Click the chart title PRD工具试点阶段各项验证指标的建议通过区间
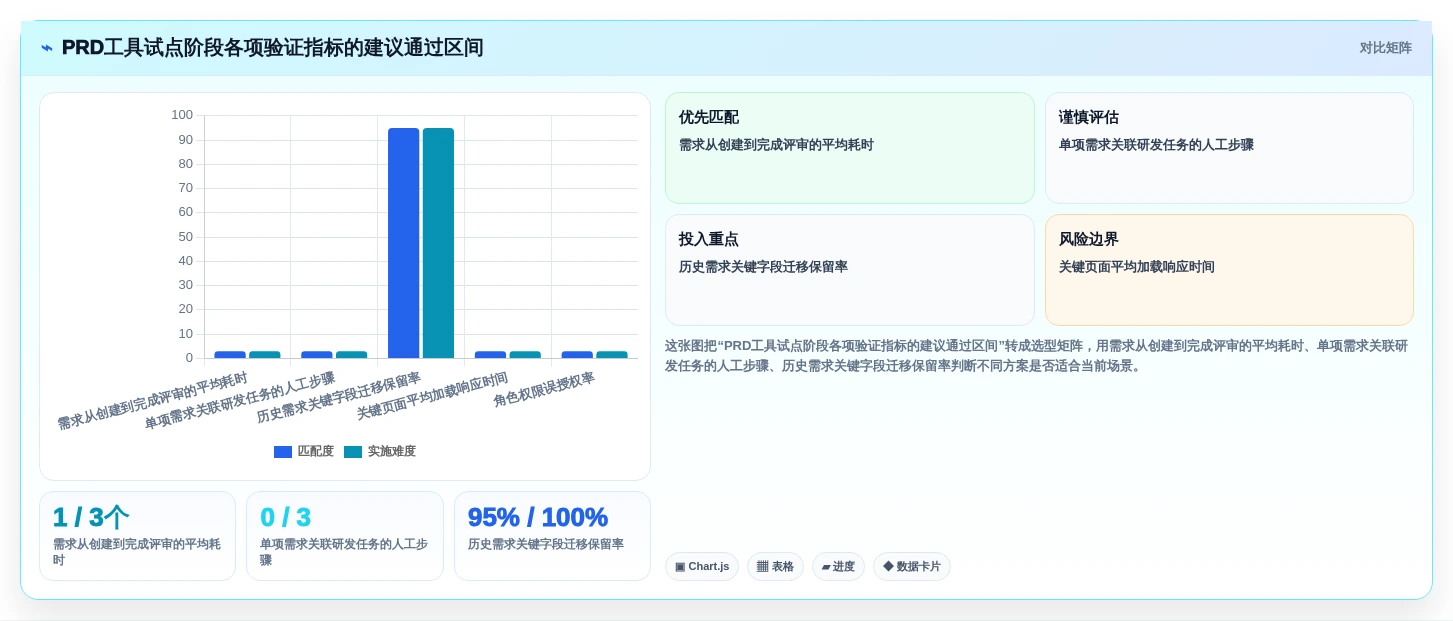 272,48
